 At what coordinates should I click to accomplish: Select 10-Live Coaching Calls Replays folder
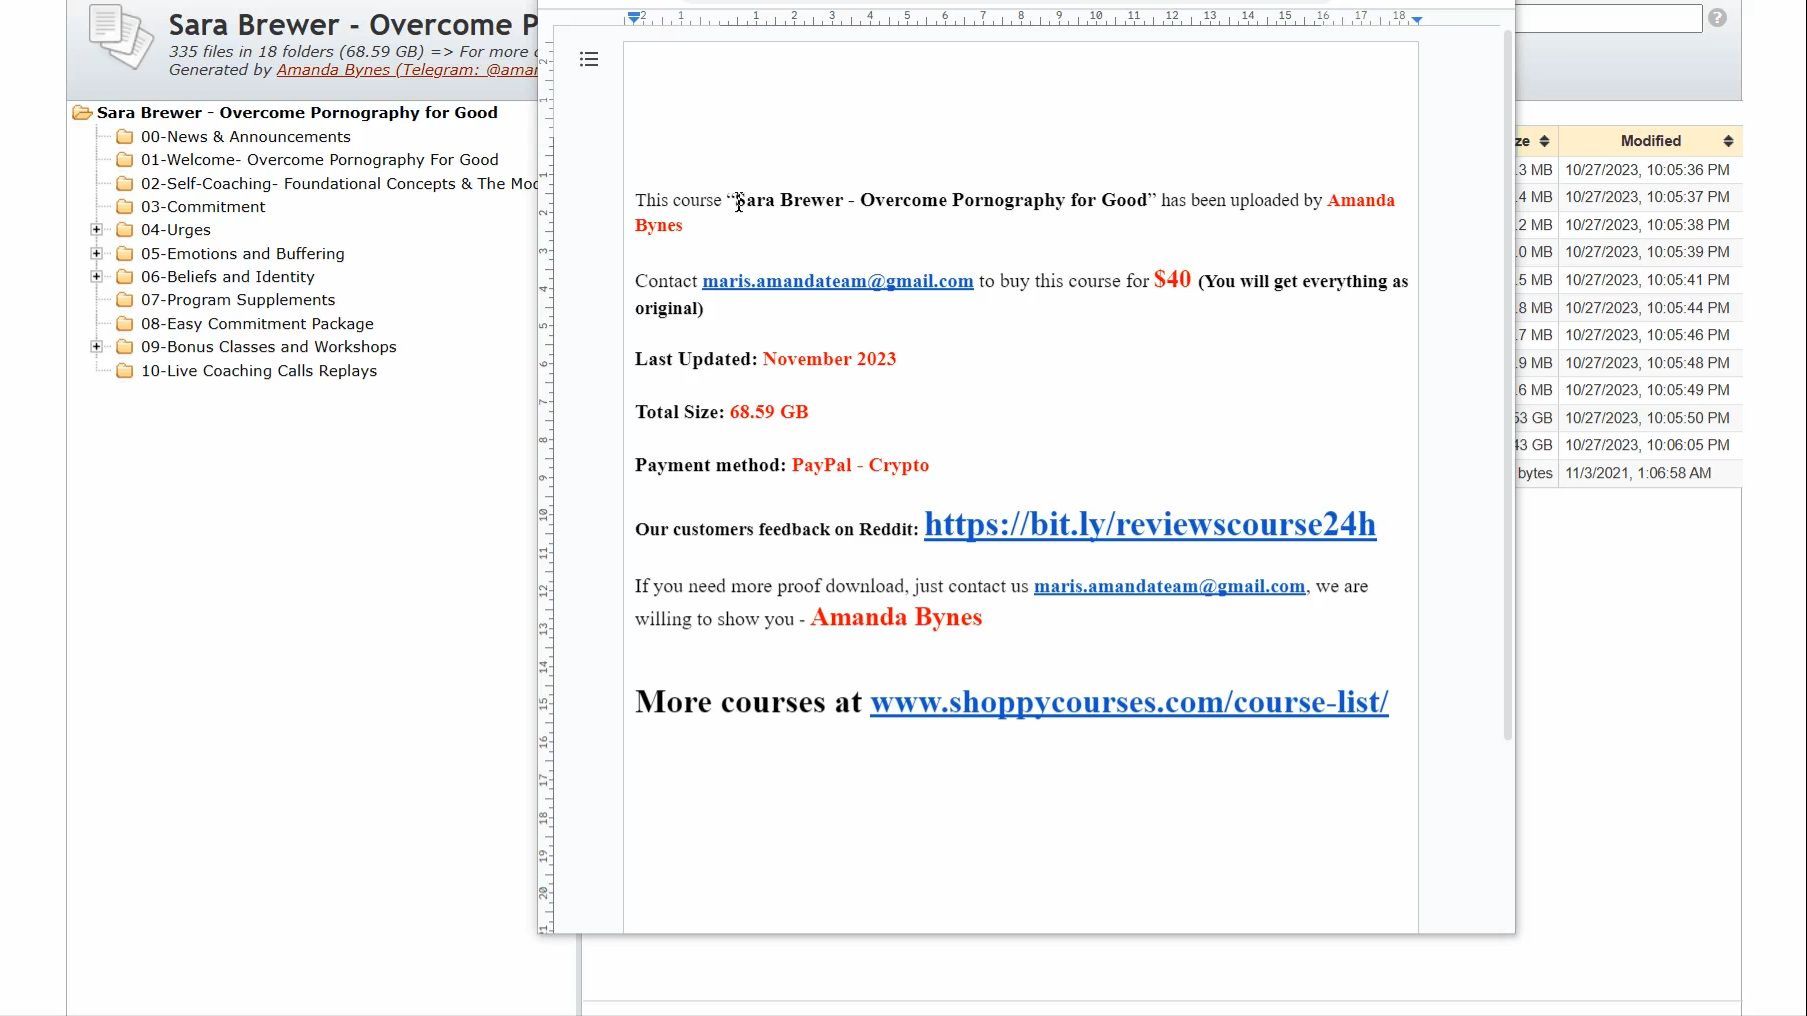pyautogui.click(x=259, y=371)
